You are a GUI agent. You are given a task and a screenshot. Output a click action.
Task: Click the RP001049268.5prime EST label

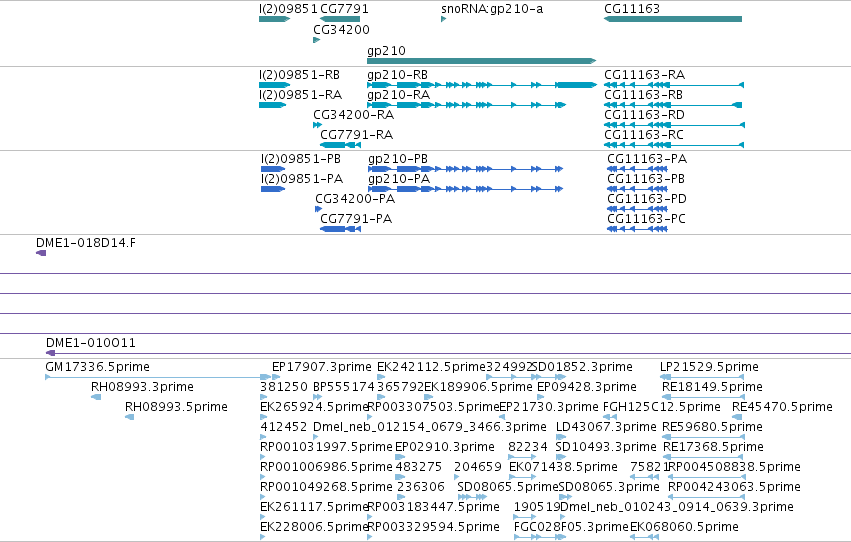pos(326,487)
